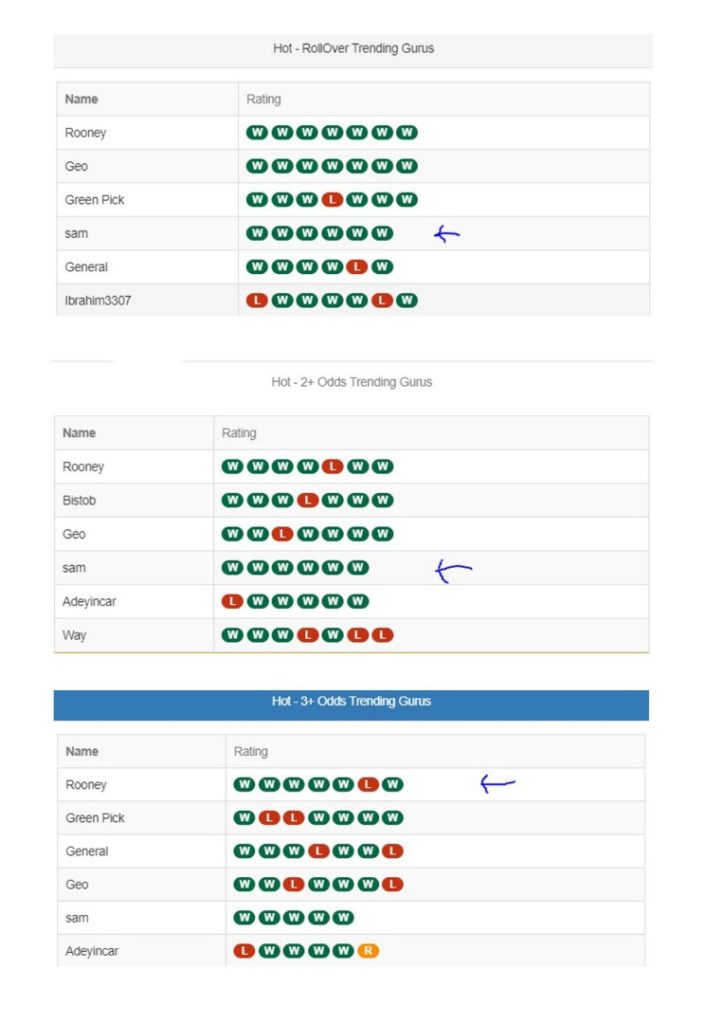This screenshot has height=1024, width=723.
Task: Select sam in the 2+ Odds table
Action: click(x=74, y=568)
